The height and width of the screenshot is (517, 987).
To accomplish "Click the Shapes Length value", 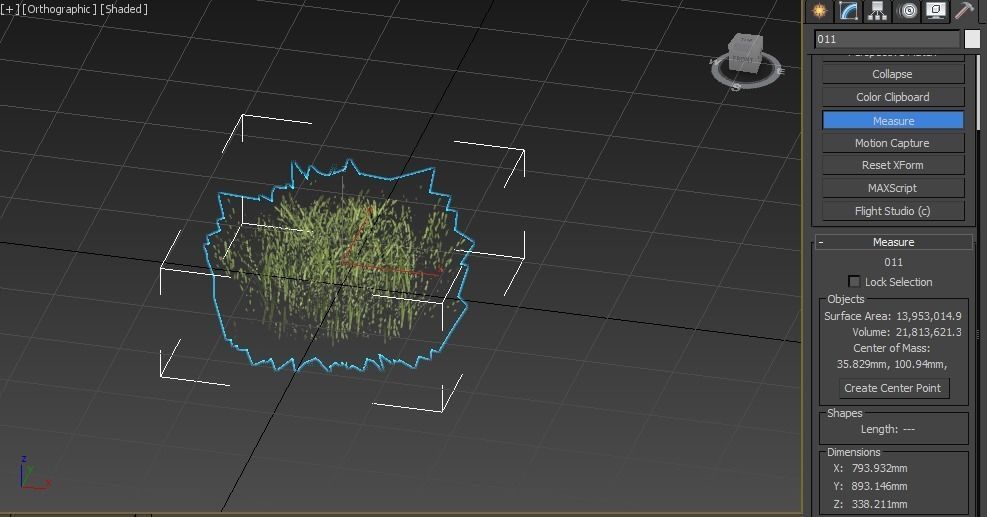I will point(908,429).
